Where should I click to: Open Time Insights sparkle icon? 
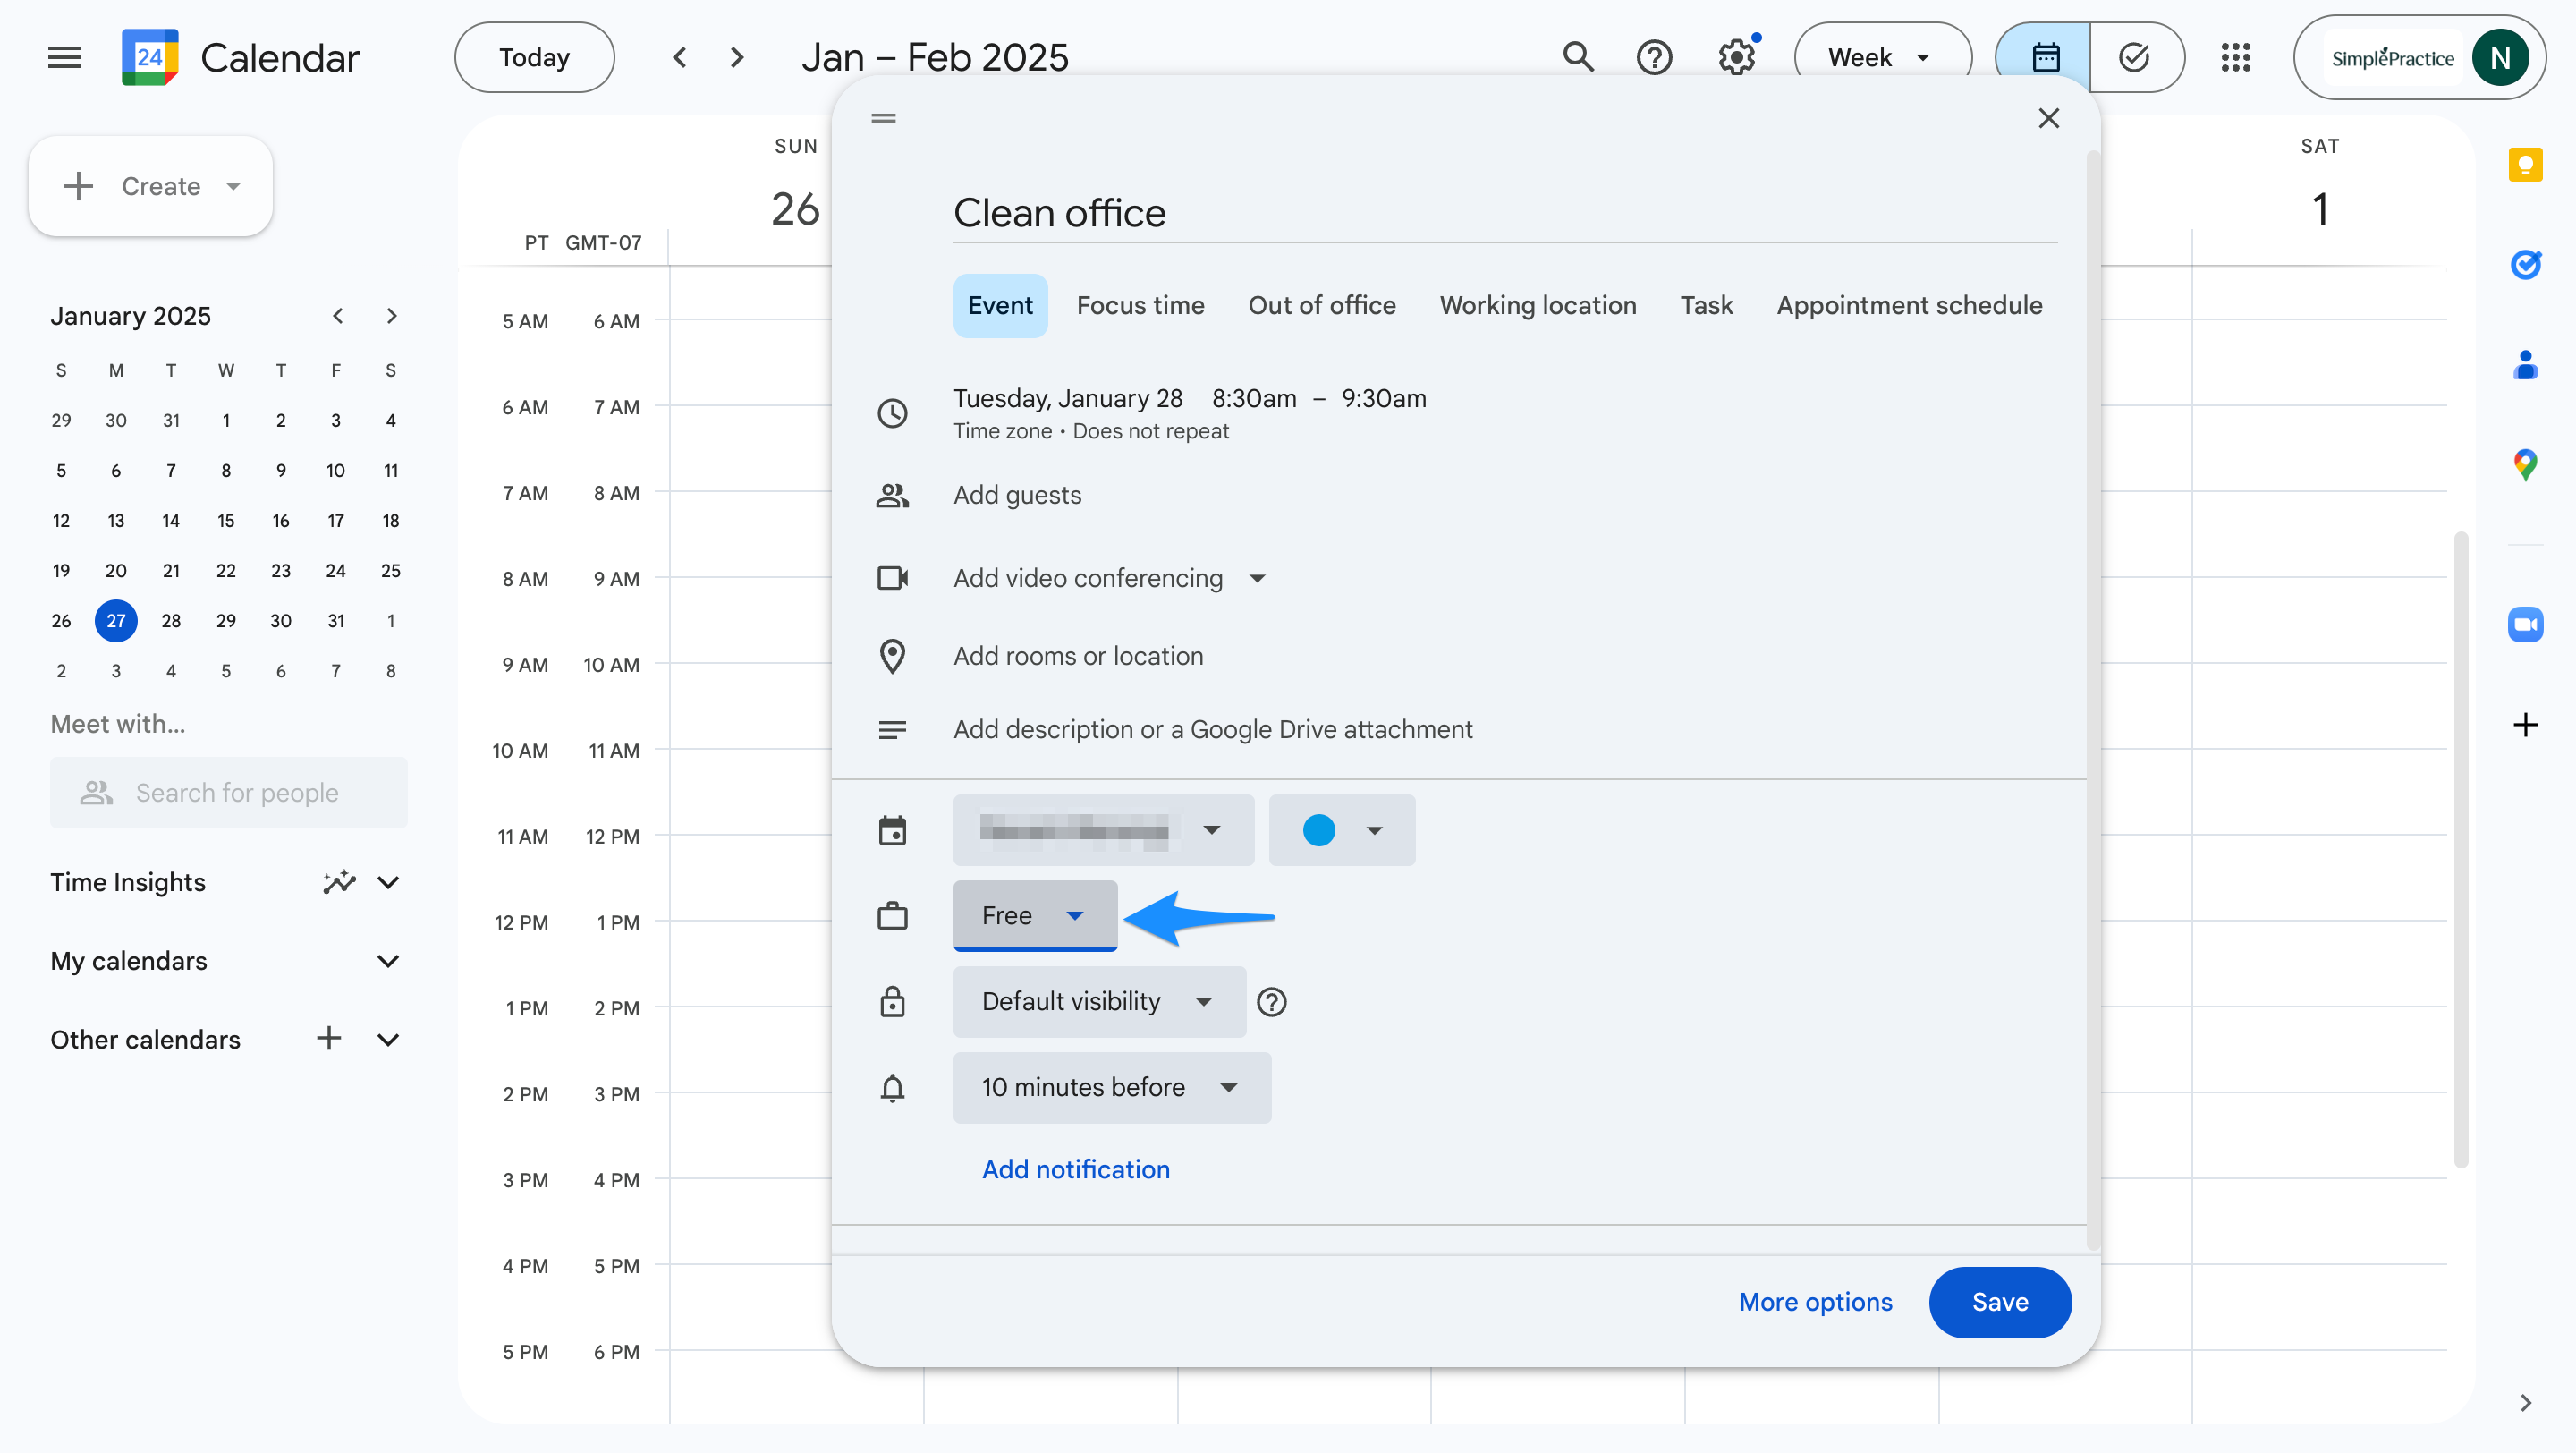339,882
